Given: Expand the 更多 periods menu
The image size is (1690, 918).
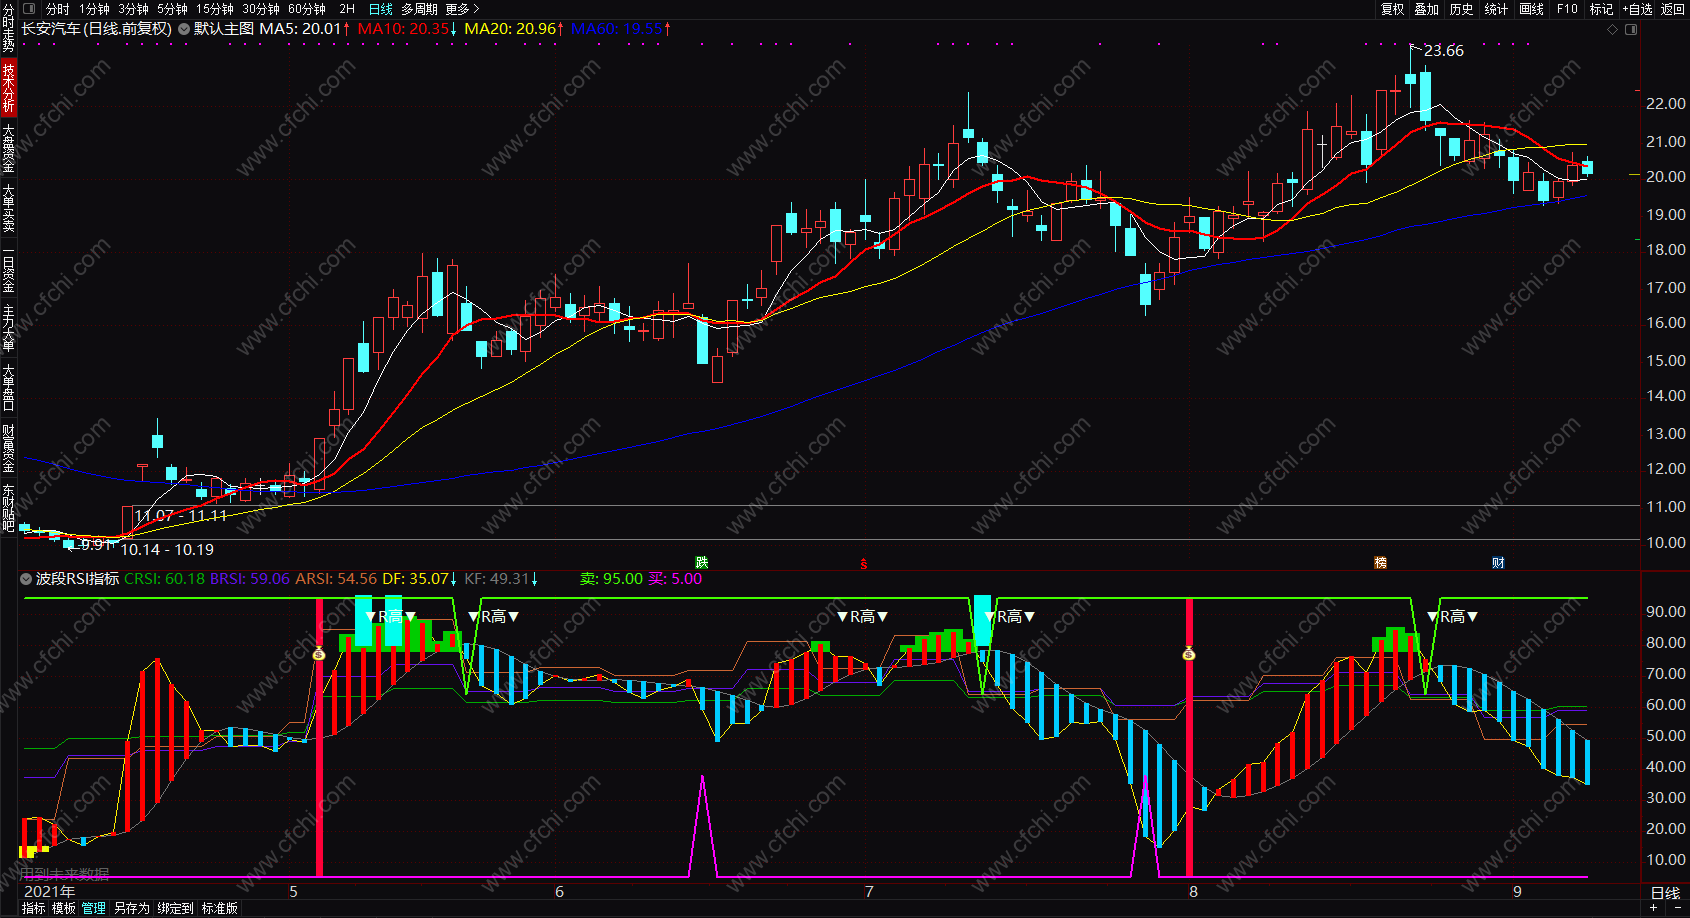Looking at the screenshot, I should click(463, 9).
